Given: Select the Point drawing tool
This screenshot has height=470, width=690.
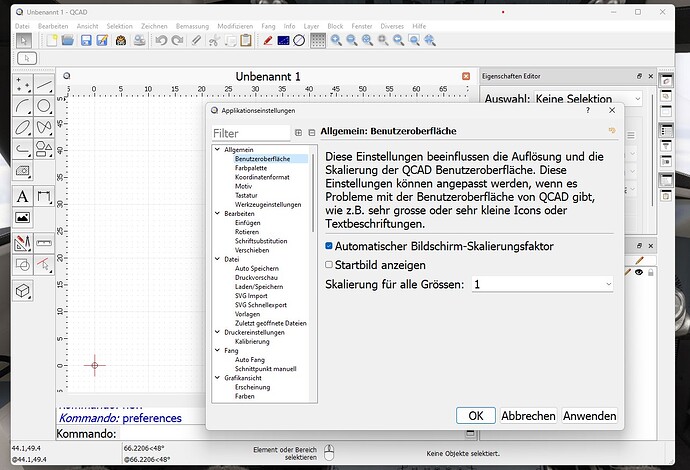Looking at the screenshot, I should [22, 84].
